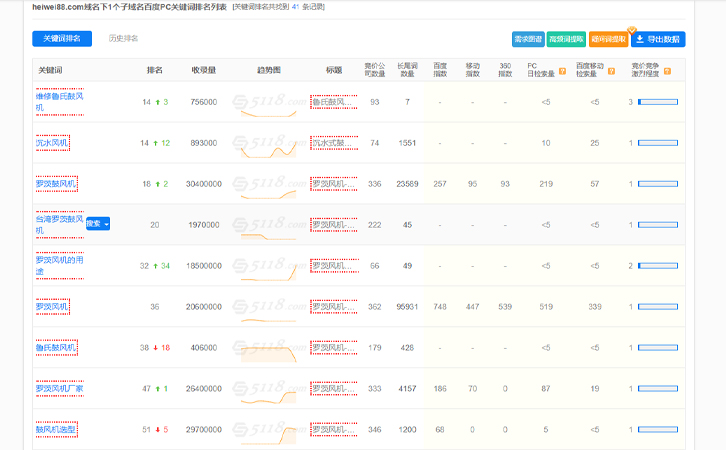Open the 沉水风机 keyword link
Image resolution: width=726 pixels, height=450 pixels.
(x=52, y=143)
